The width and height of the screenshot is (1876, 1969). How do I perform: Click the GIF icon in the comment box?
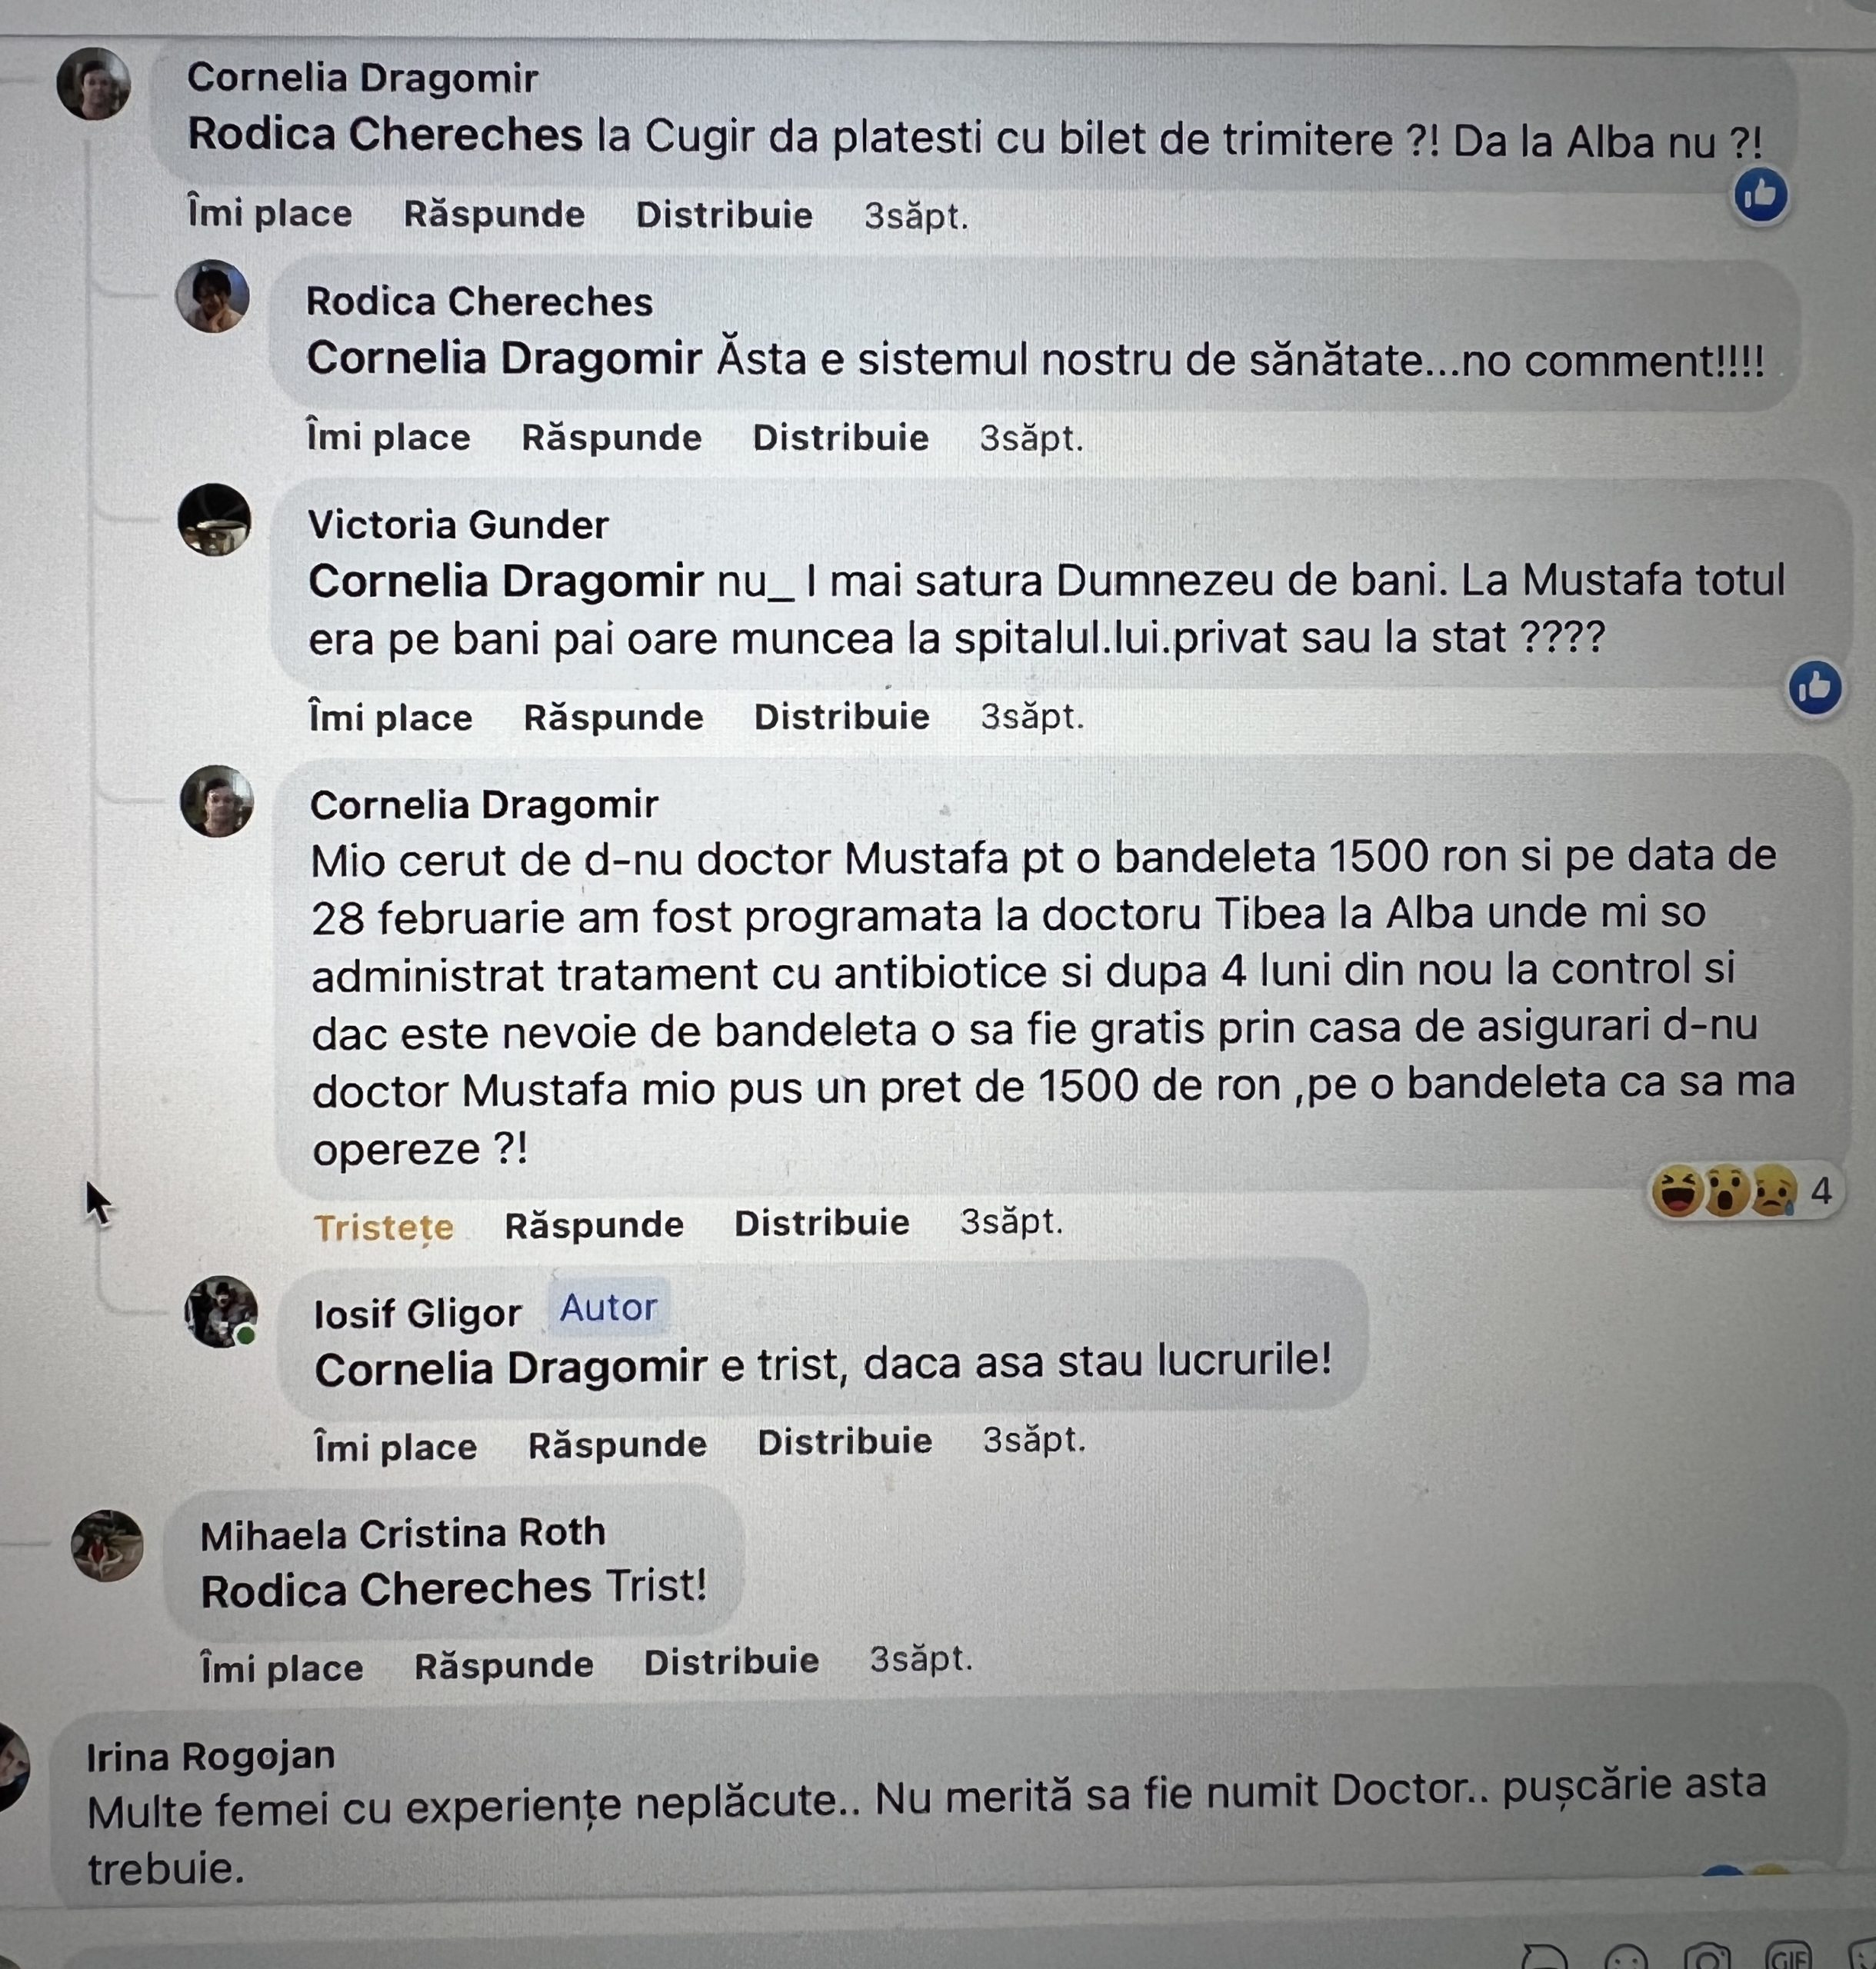click(1789, 1955)
